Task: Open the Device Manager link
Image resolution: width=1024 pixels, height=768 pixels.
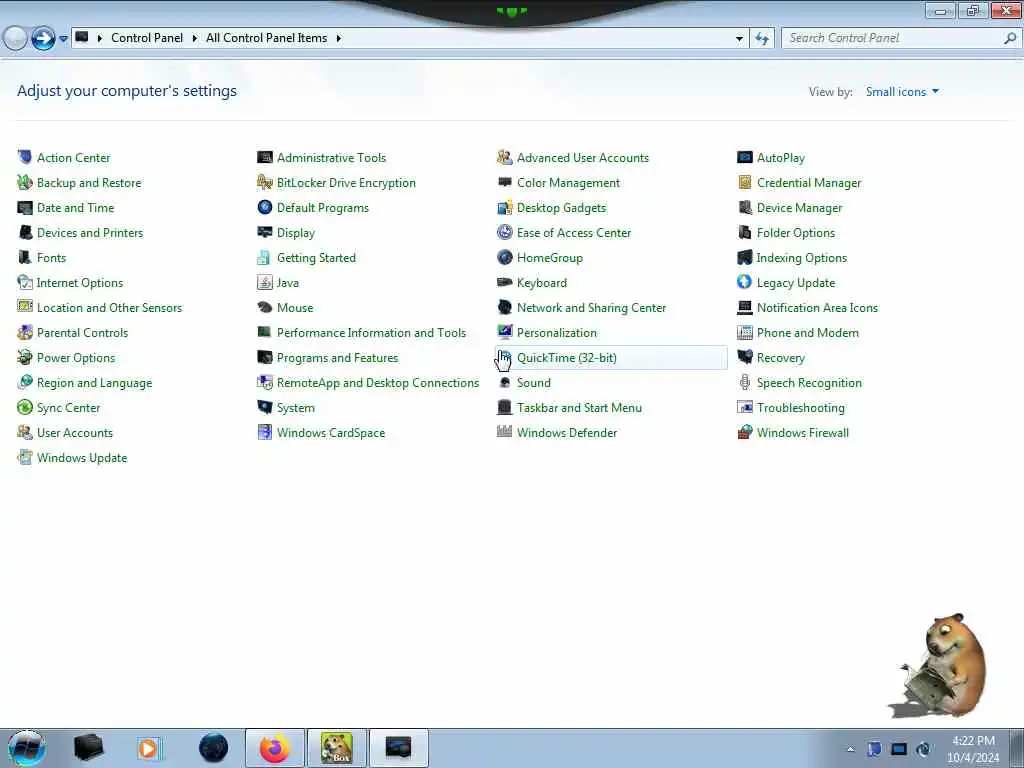Action: coord(799,208)
